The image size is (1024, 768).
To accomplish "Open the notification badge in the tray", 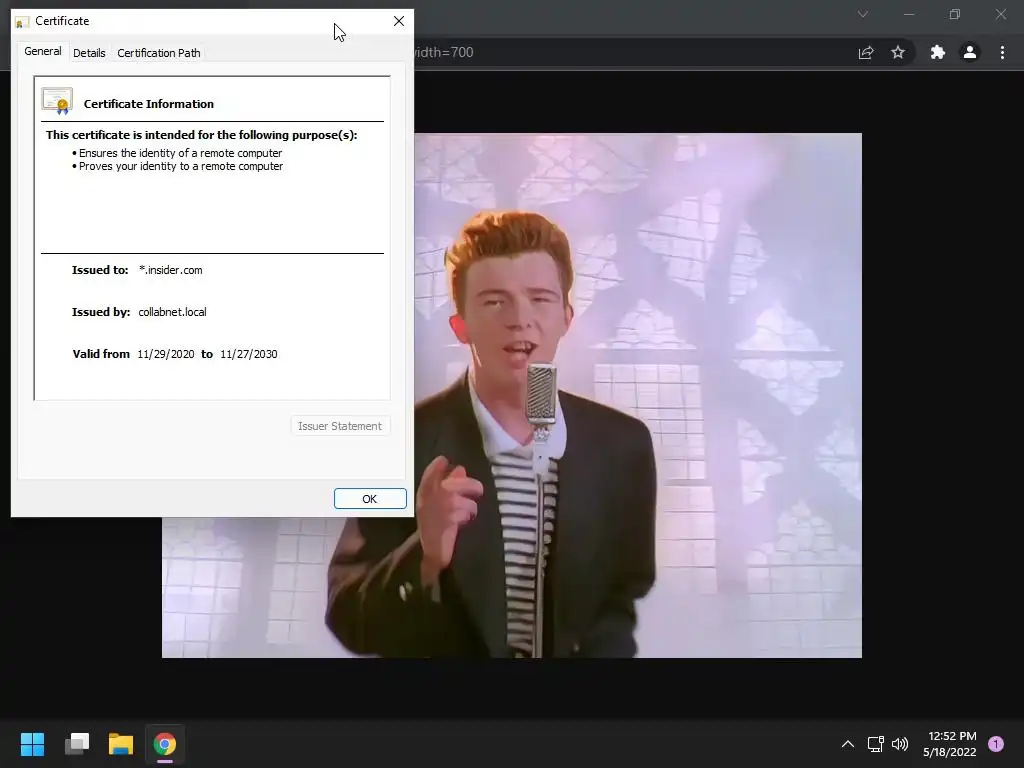I will (996, 744).
